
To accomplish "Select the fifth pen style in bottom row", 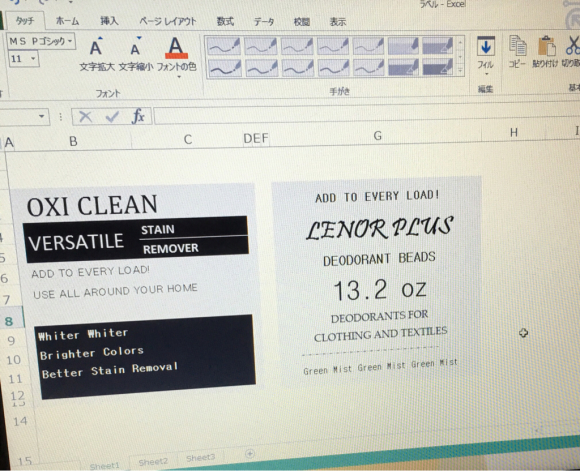I will tap(369, 68).
